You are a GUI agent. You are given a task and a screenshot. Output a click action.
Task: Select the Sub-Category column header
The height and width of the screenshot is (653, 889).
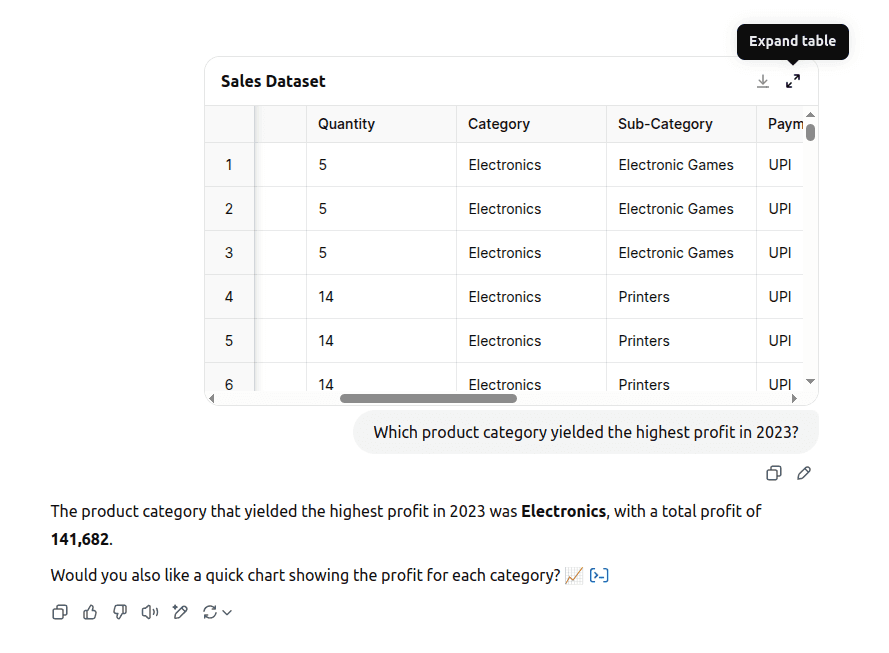(665, 123)
